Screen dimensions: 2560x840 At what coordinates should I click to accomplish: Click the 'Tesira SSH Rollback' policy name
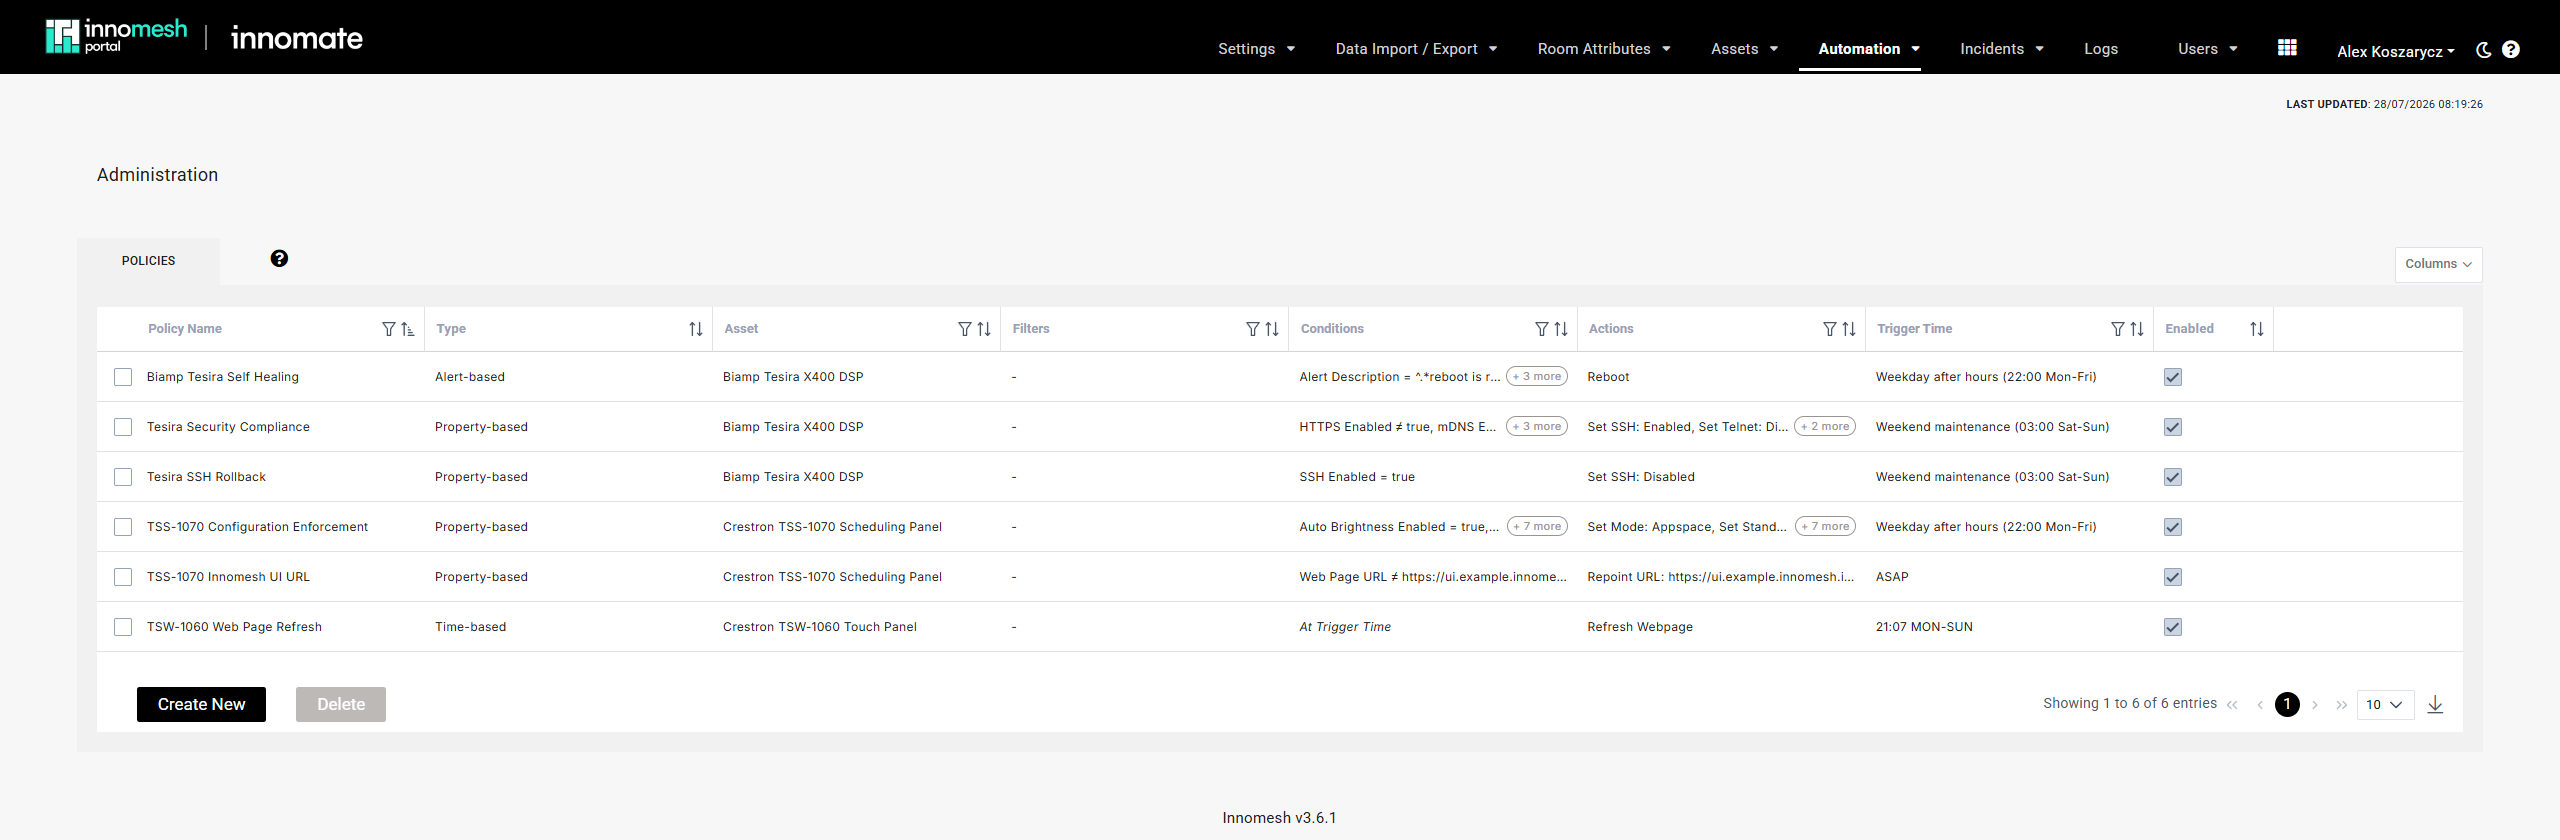(206, 477)
